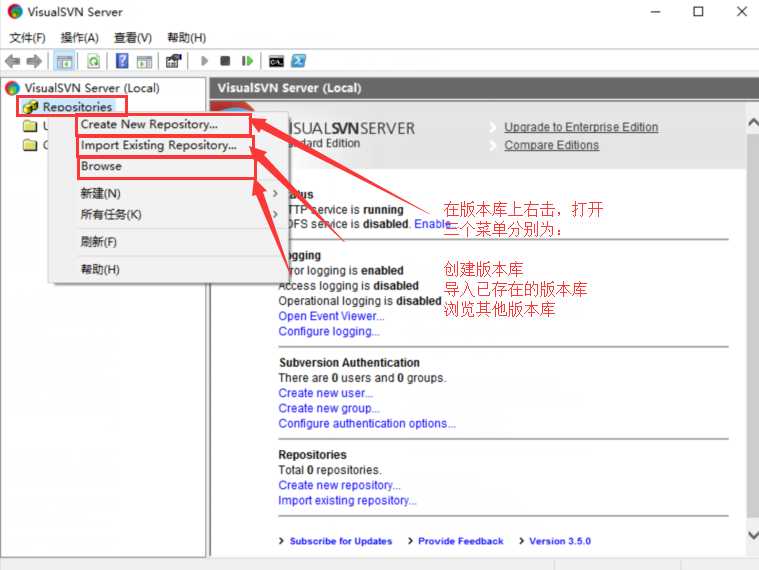Image resolution: width=759 pixels, height=570 pixels.
Task: Click the 'Access logging is disabled' text
Action: [x=349, y=285]
